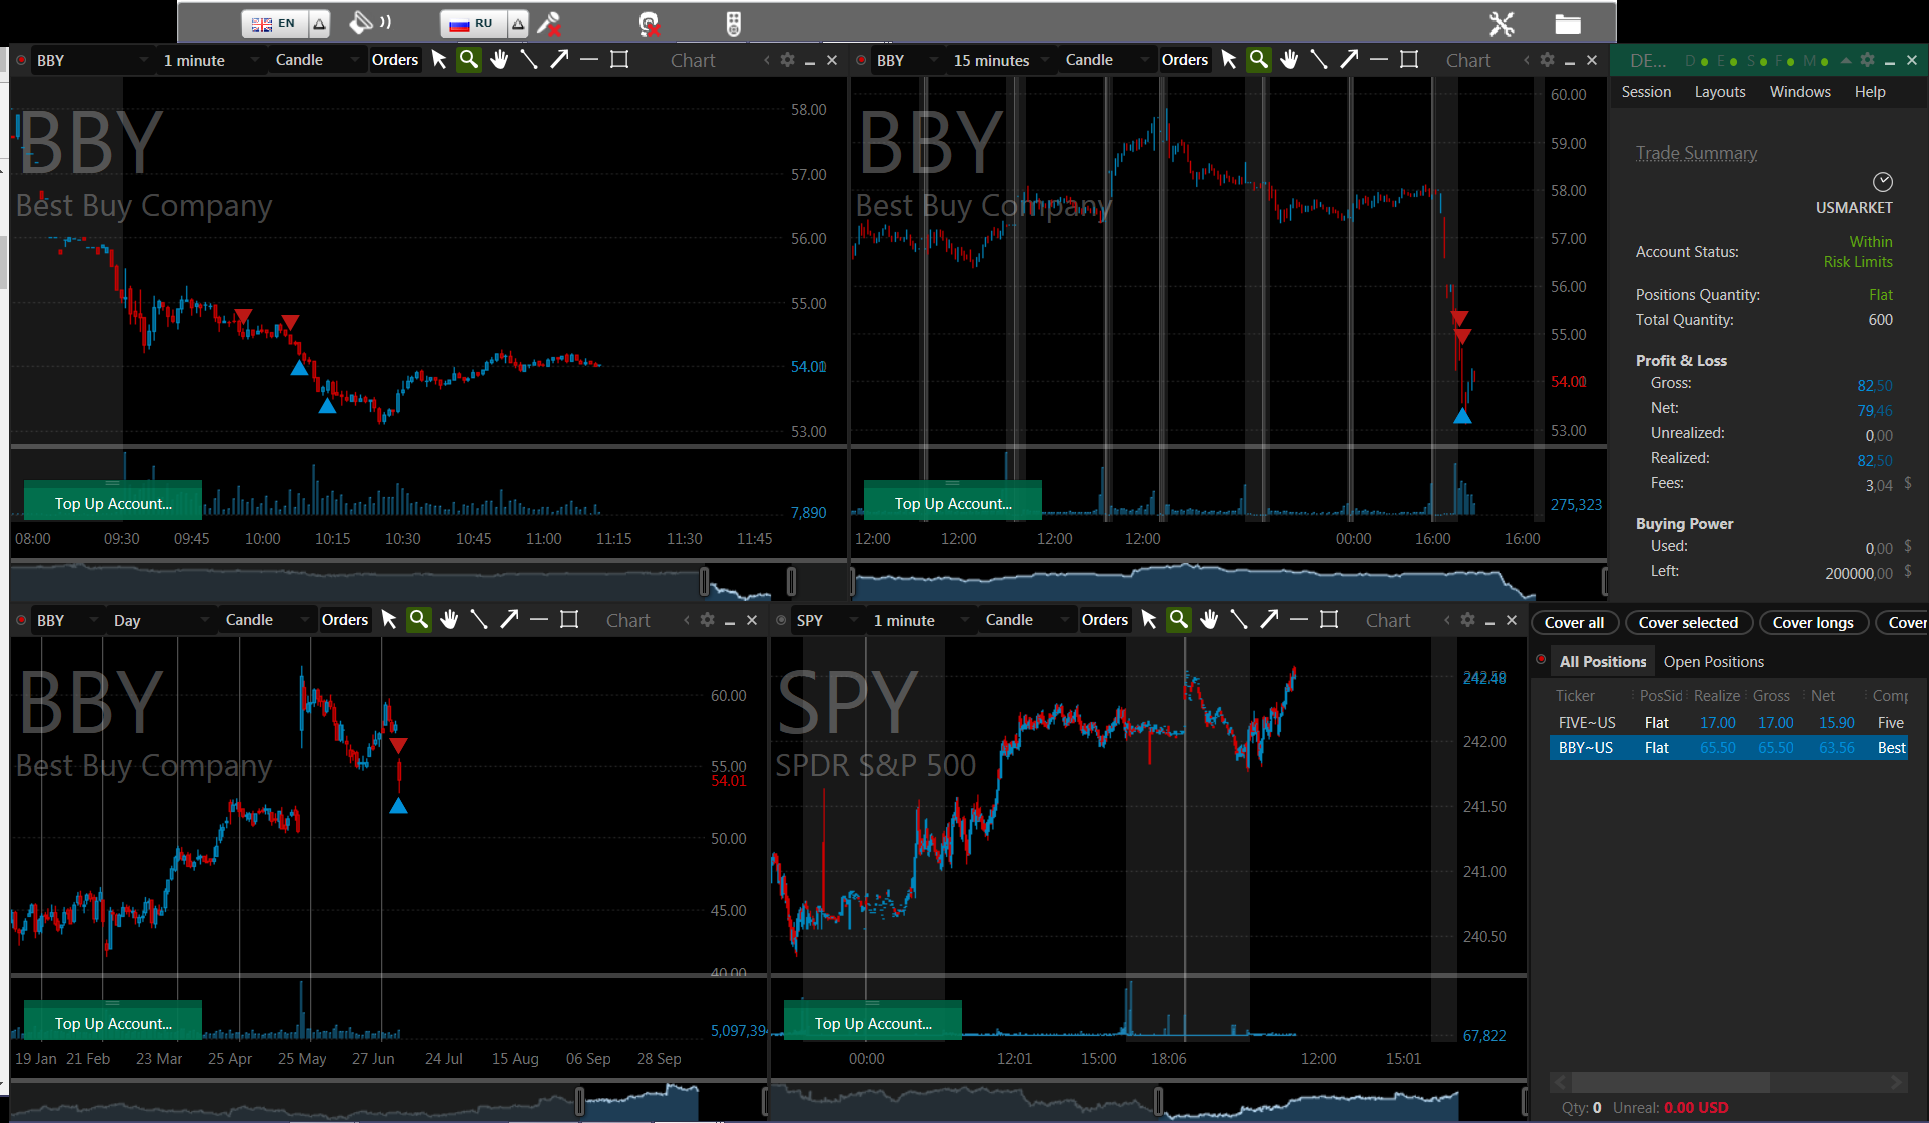Select arrow drawing tool in BBY 1 minute chart
Viewport: 1929px width, 1123px height.
click(559, 60)
